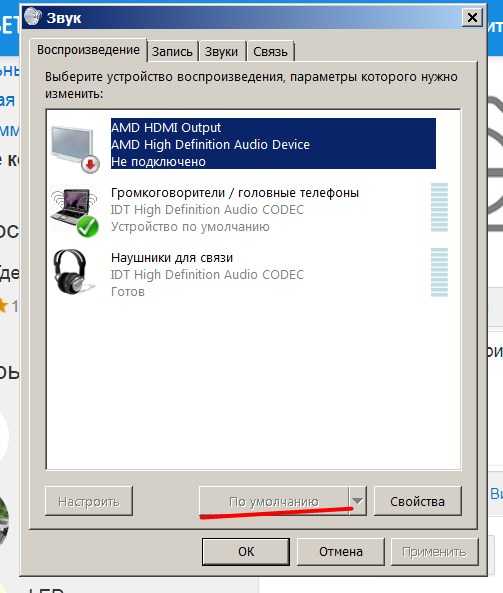Viewport: 503px width, 593px height.
Task: Click the Настроить button
Action: click(x=89, y=501)
